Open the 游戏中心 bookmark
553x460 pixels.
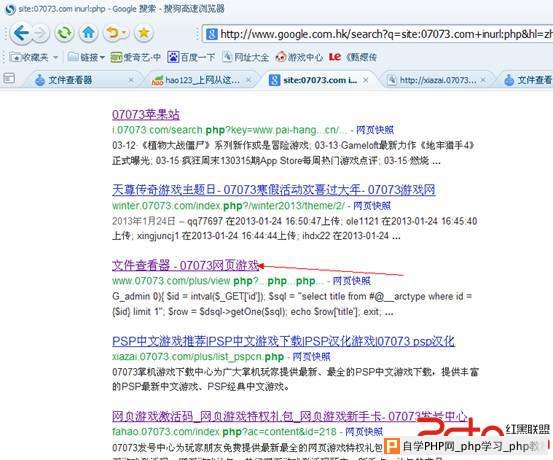coord(299,57)
